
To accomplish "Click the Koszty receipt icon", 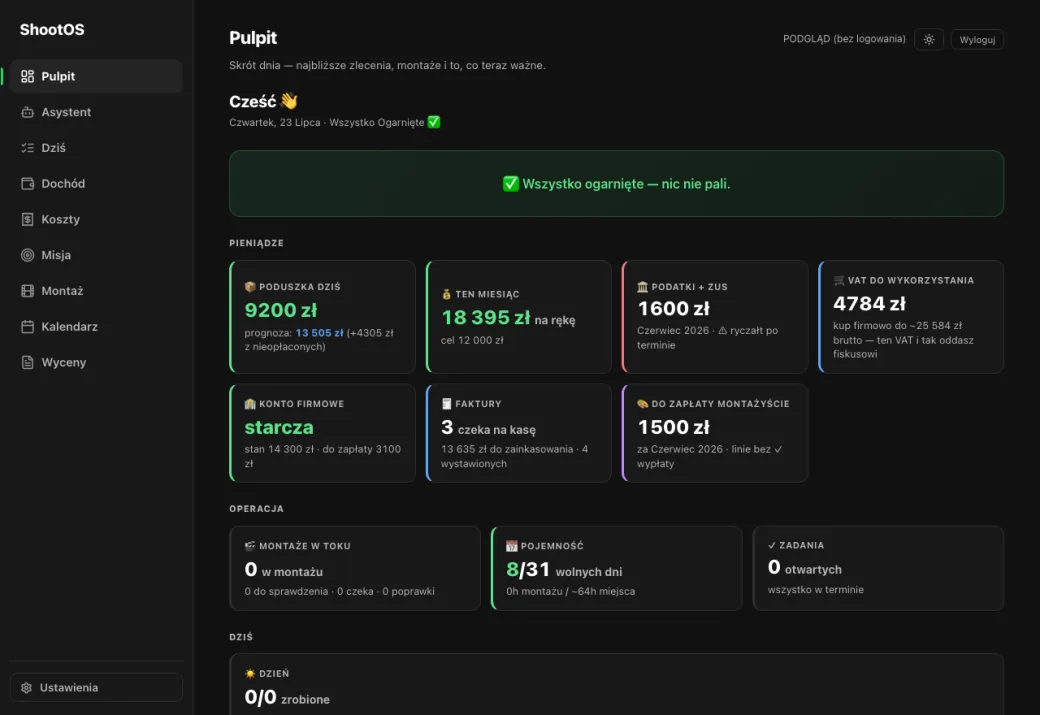I will click(x=27, y=220).
